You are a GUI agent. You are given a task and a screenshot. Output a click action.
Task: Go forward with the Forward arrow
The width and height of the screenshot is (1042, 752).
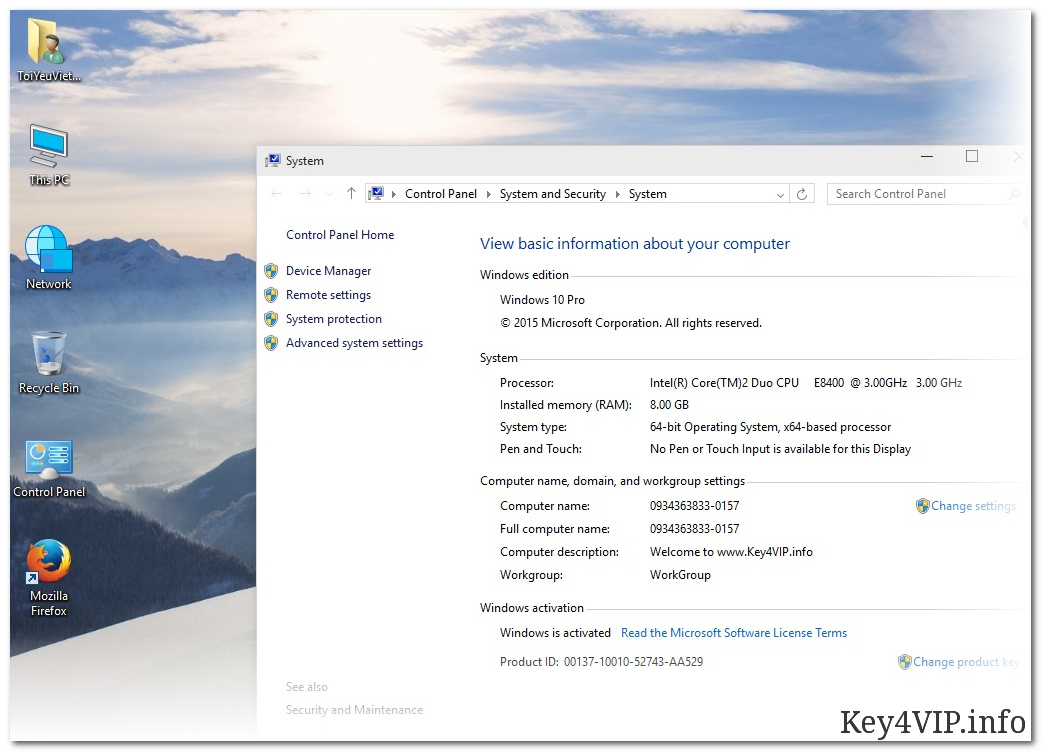click(x=305, y=193)
